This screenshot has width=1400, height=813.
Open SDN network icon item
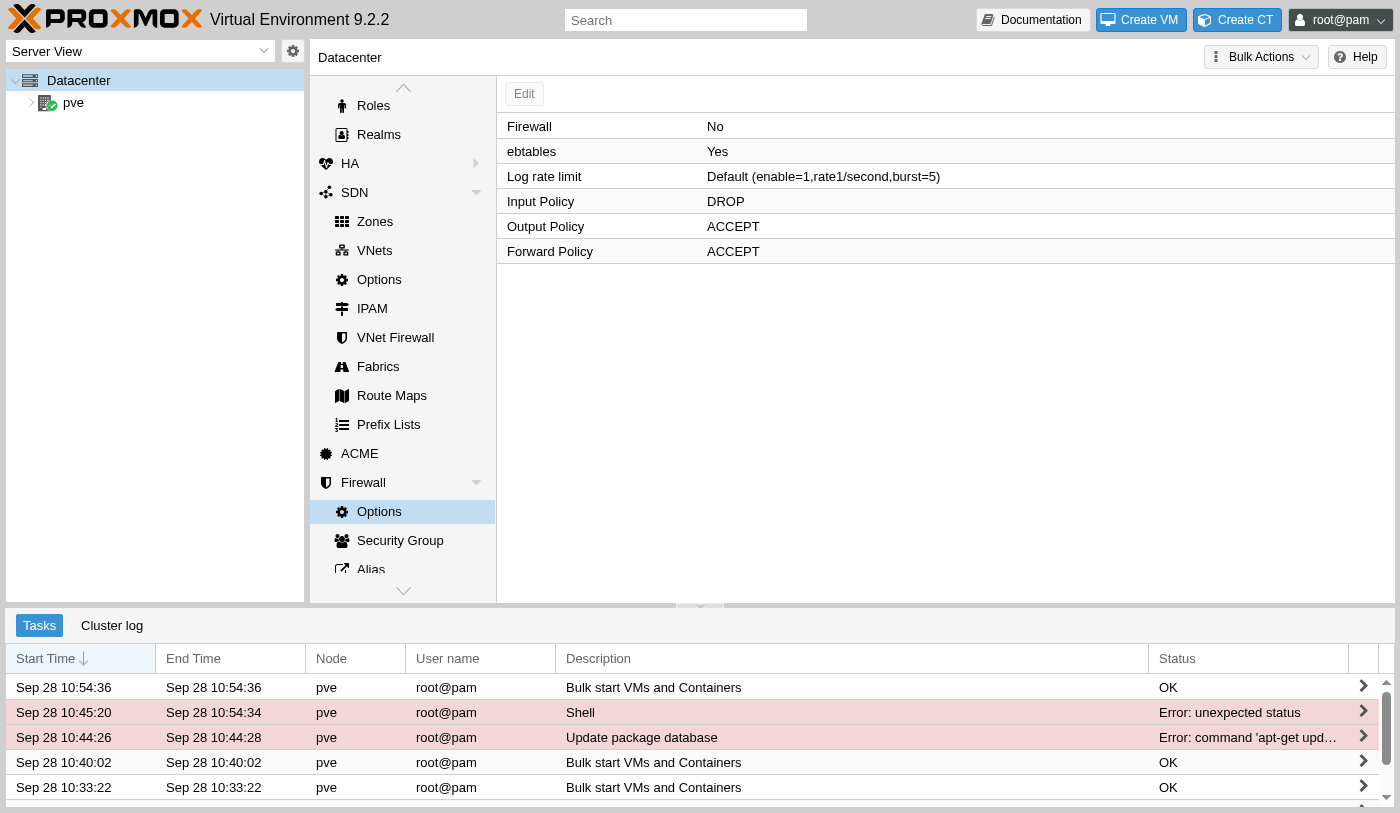pos(402,192)
